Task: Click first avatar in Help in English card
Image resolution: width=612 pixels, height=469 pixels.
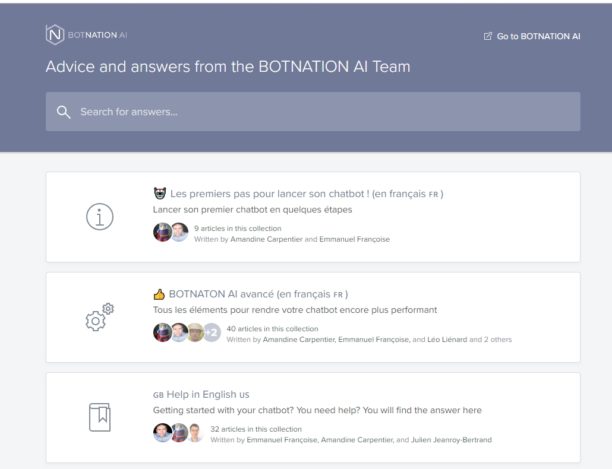Action: 162,433
